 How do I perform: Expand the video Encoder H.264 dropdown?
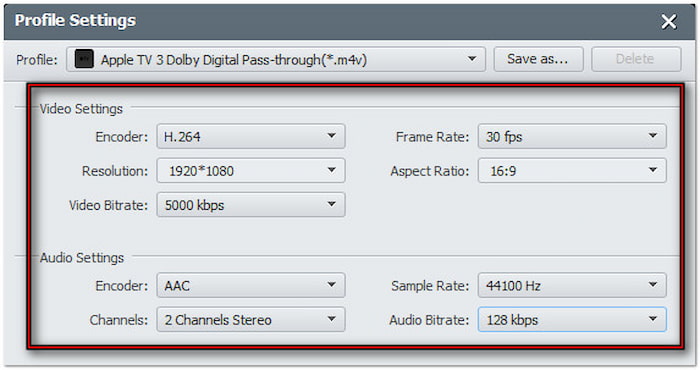[250, 136]
